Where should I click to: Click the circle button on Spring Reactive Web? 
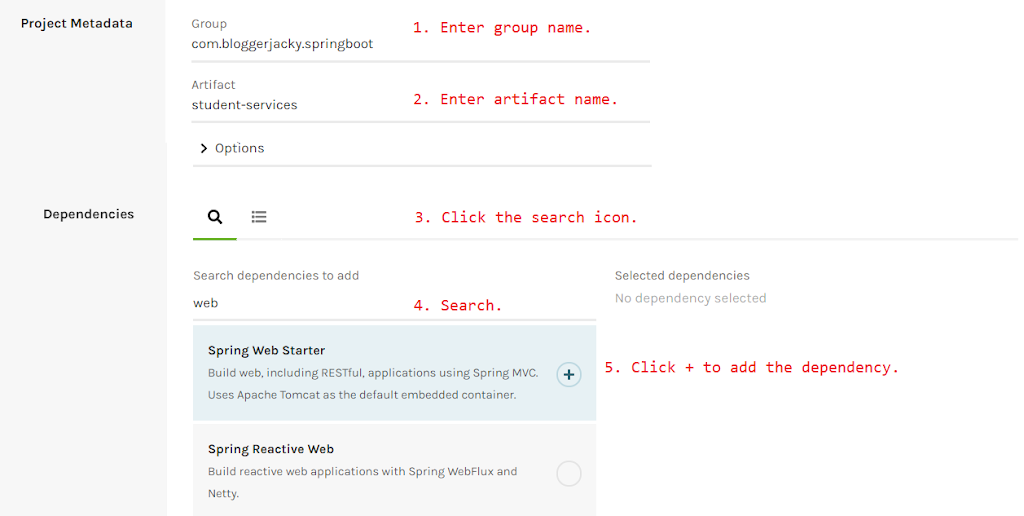pyautogui.click(x=568, y=474)
